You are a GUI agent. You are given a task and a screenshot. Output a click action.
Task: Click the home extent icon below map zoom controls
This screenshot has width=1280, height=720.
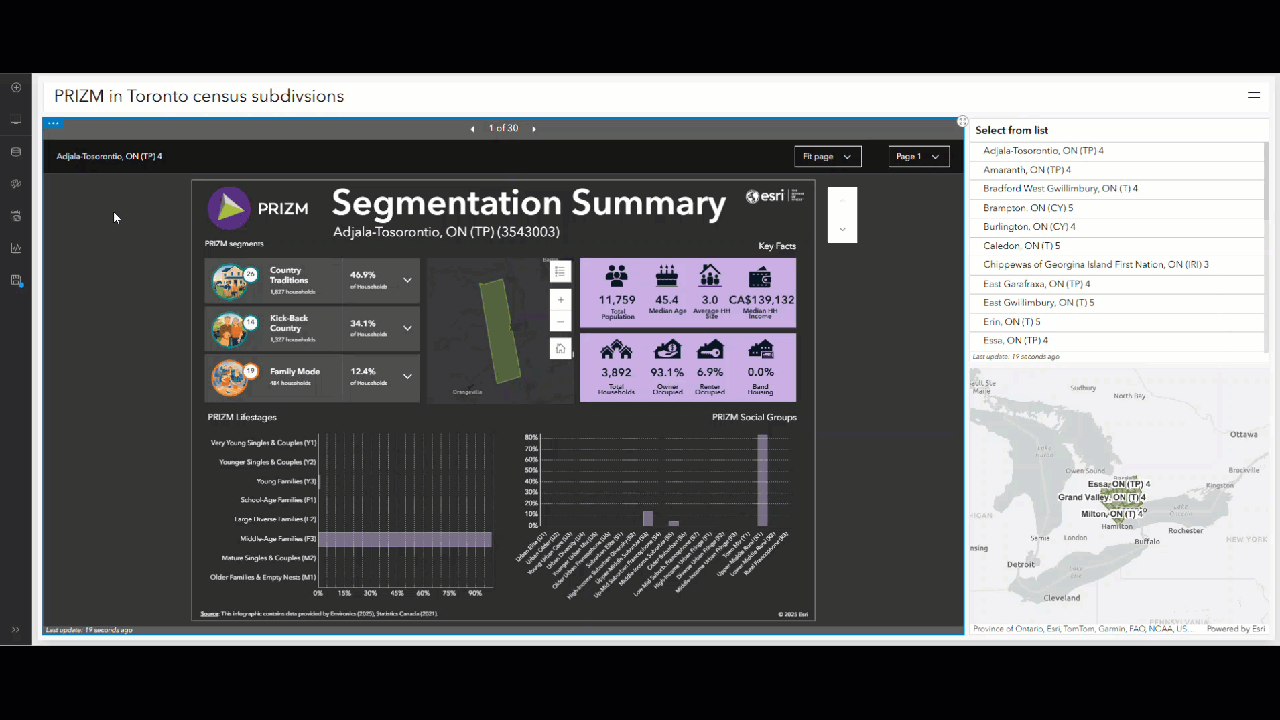[x=560, y=347]
